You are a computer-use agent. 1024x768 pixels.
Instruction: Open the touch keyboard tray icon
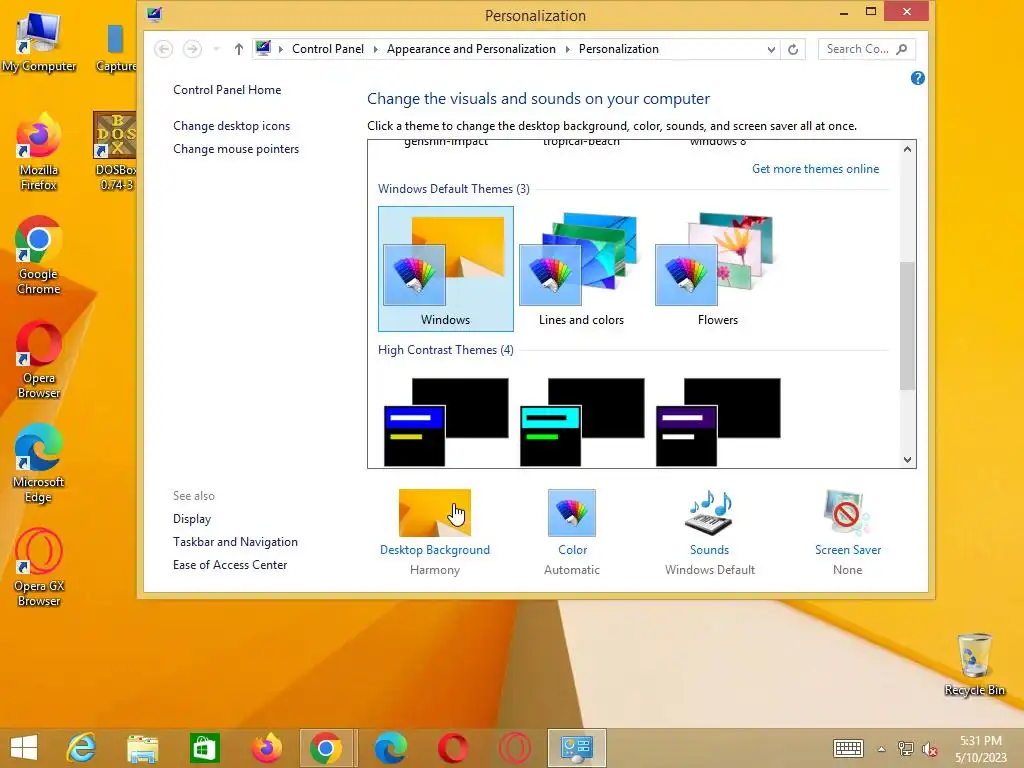coord(848,748)
